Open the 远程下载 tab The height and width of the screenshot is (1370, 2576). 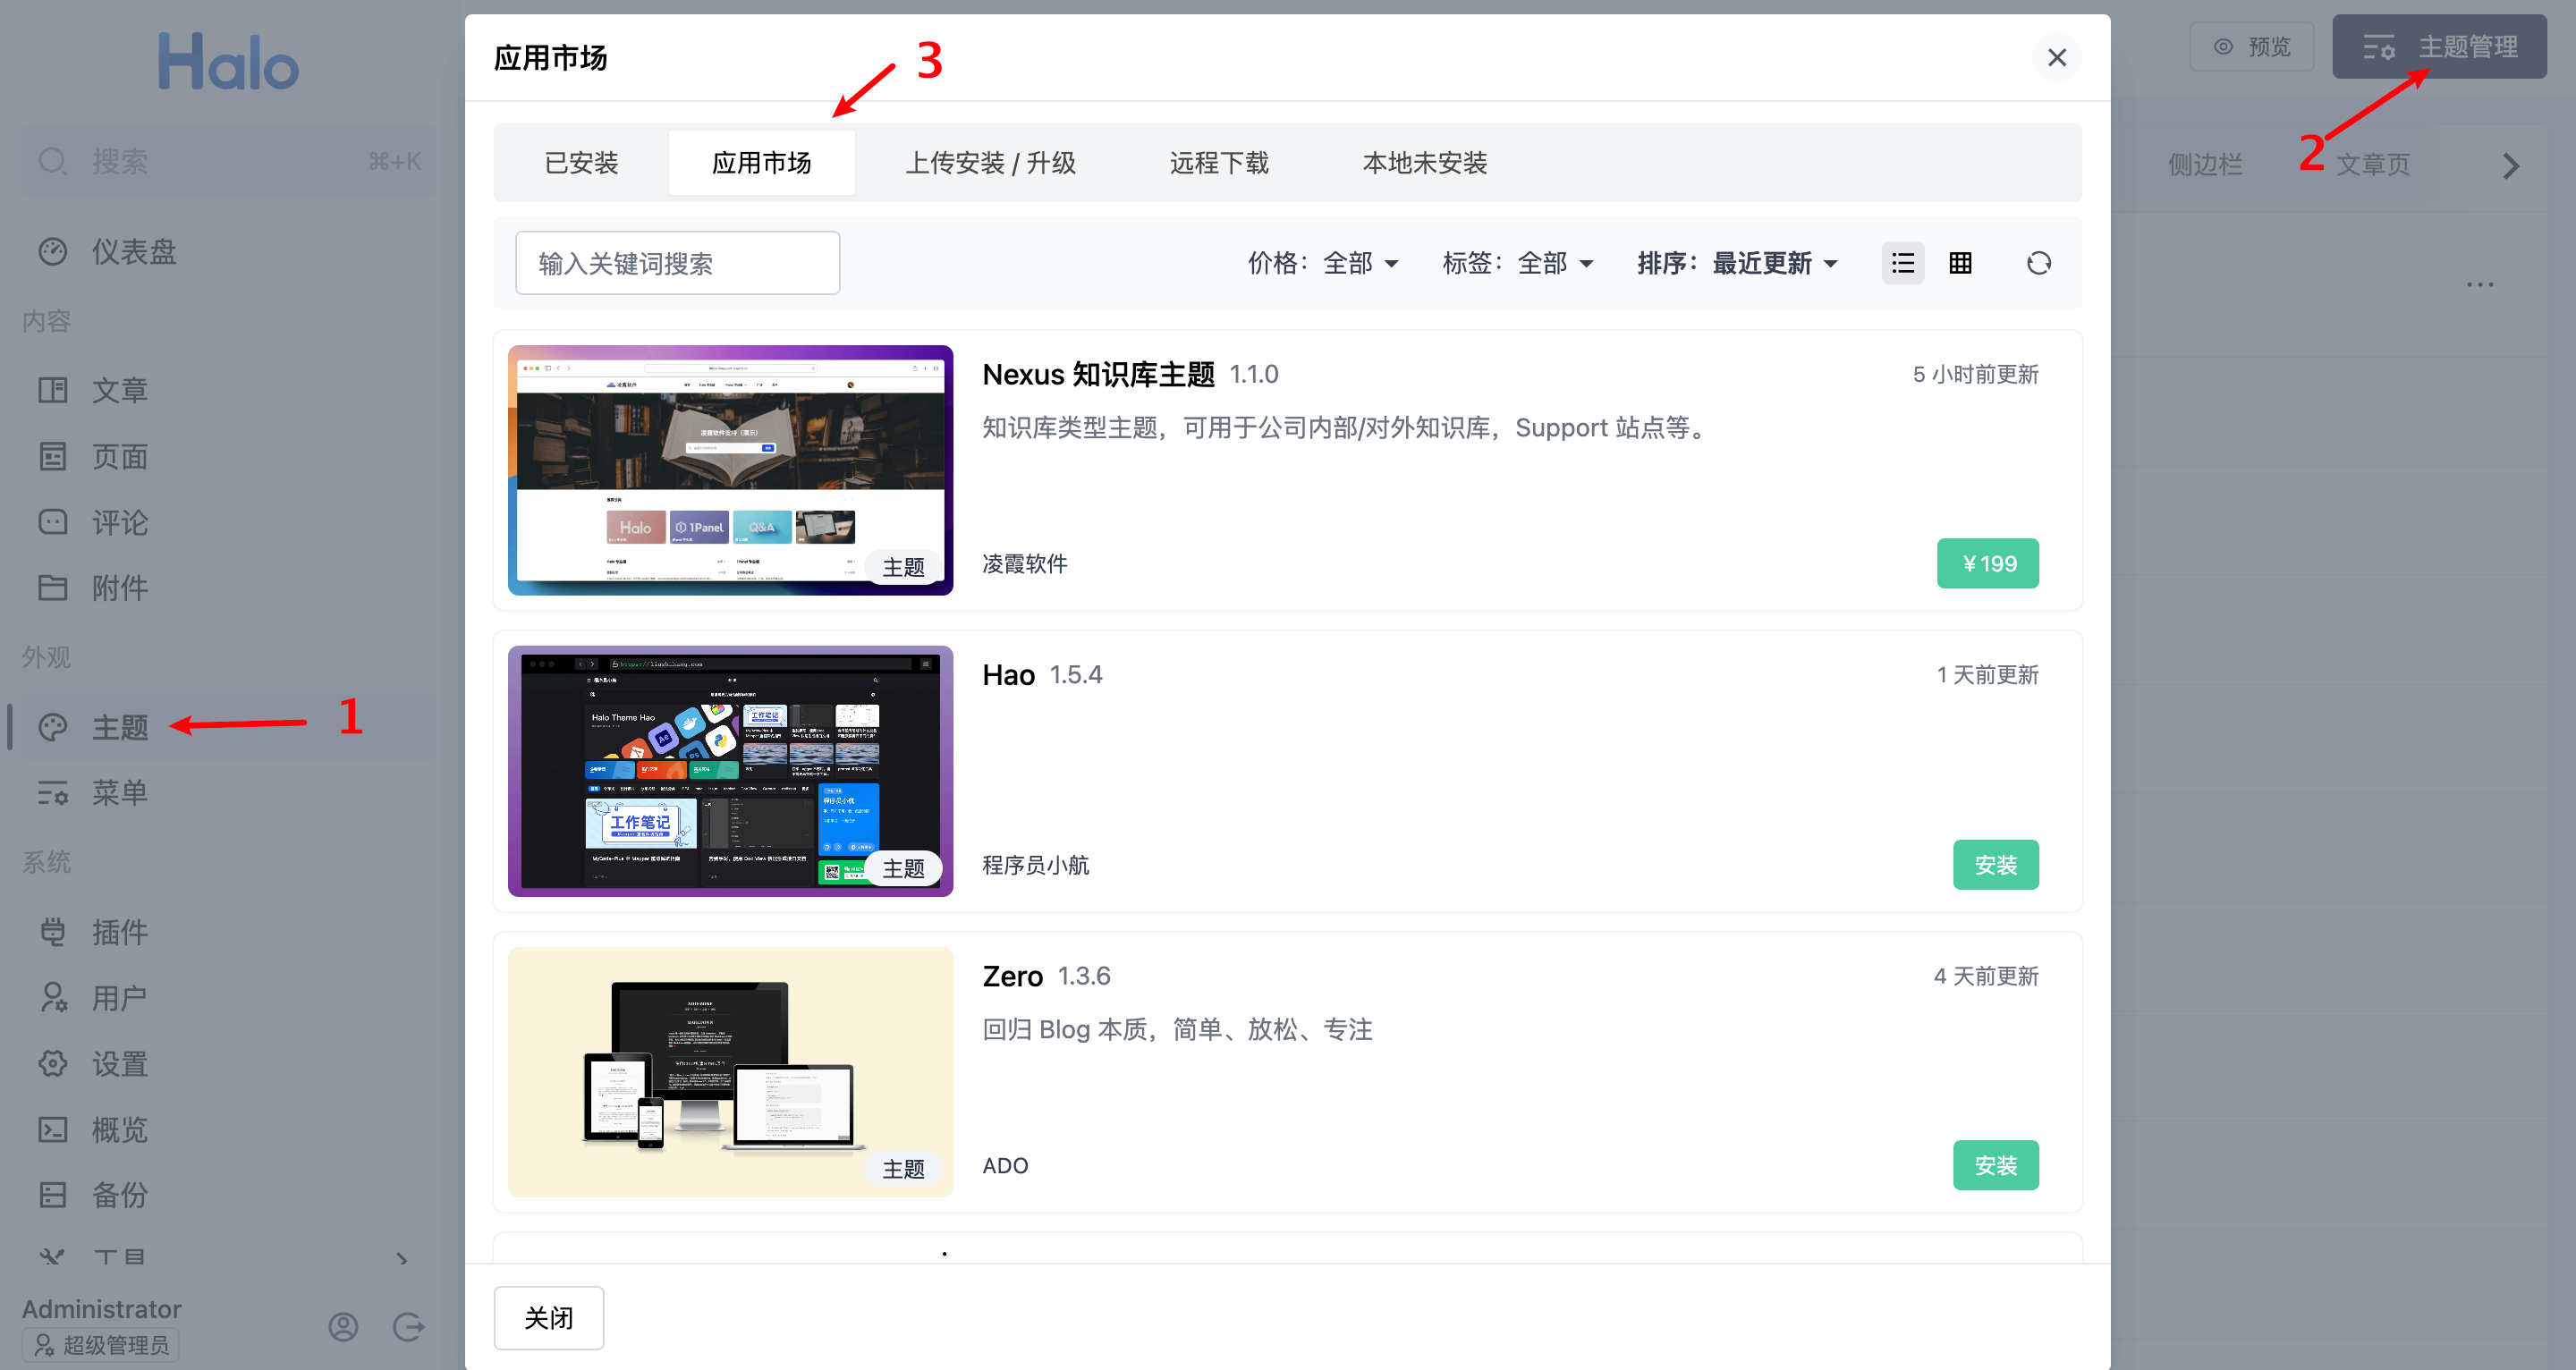[1219, 162]
